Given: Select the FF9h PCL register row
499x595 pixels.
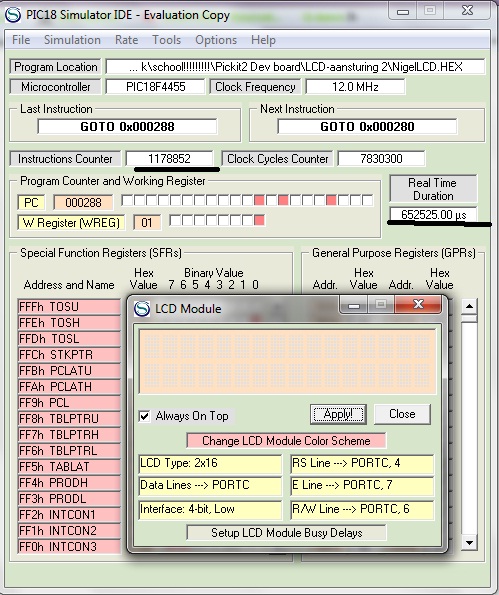Looking at the screenshot, I should (69, 403).
